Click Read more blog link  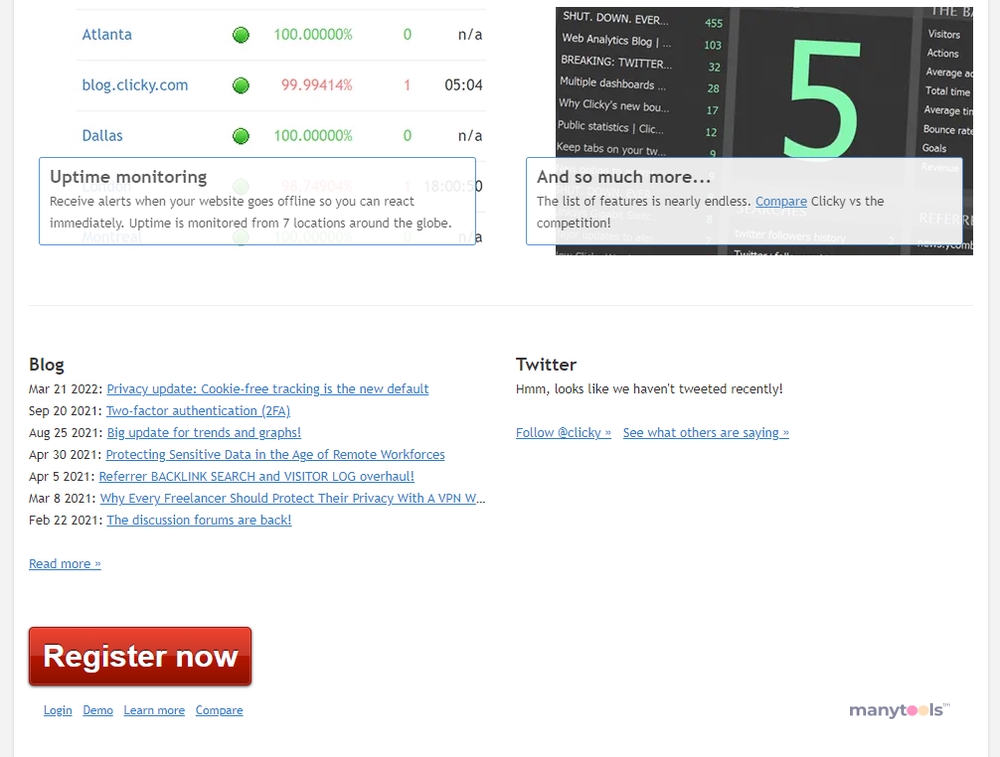[x=64, y=564]
